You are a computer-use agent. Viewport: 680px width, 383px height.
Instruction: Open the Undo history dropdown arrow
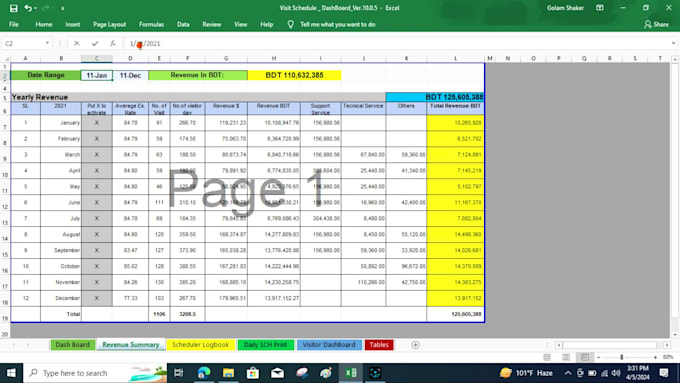[x=35, y=8]
